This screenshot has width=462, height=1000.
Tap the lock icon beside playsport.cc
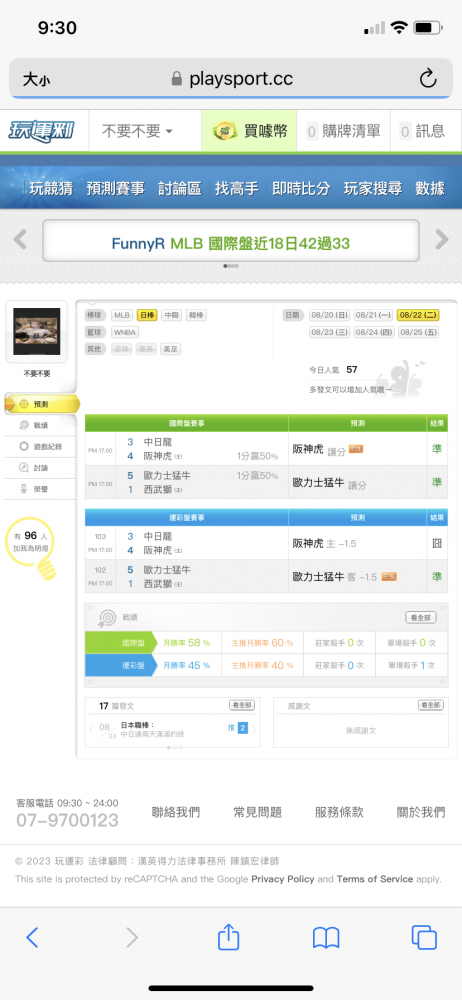coord(177,79)
